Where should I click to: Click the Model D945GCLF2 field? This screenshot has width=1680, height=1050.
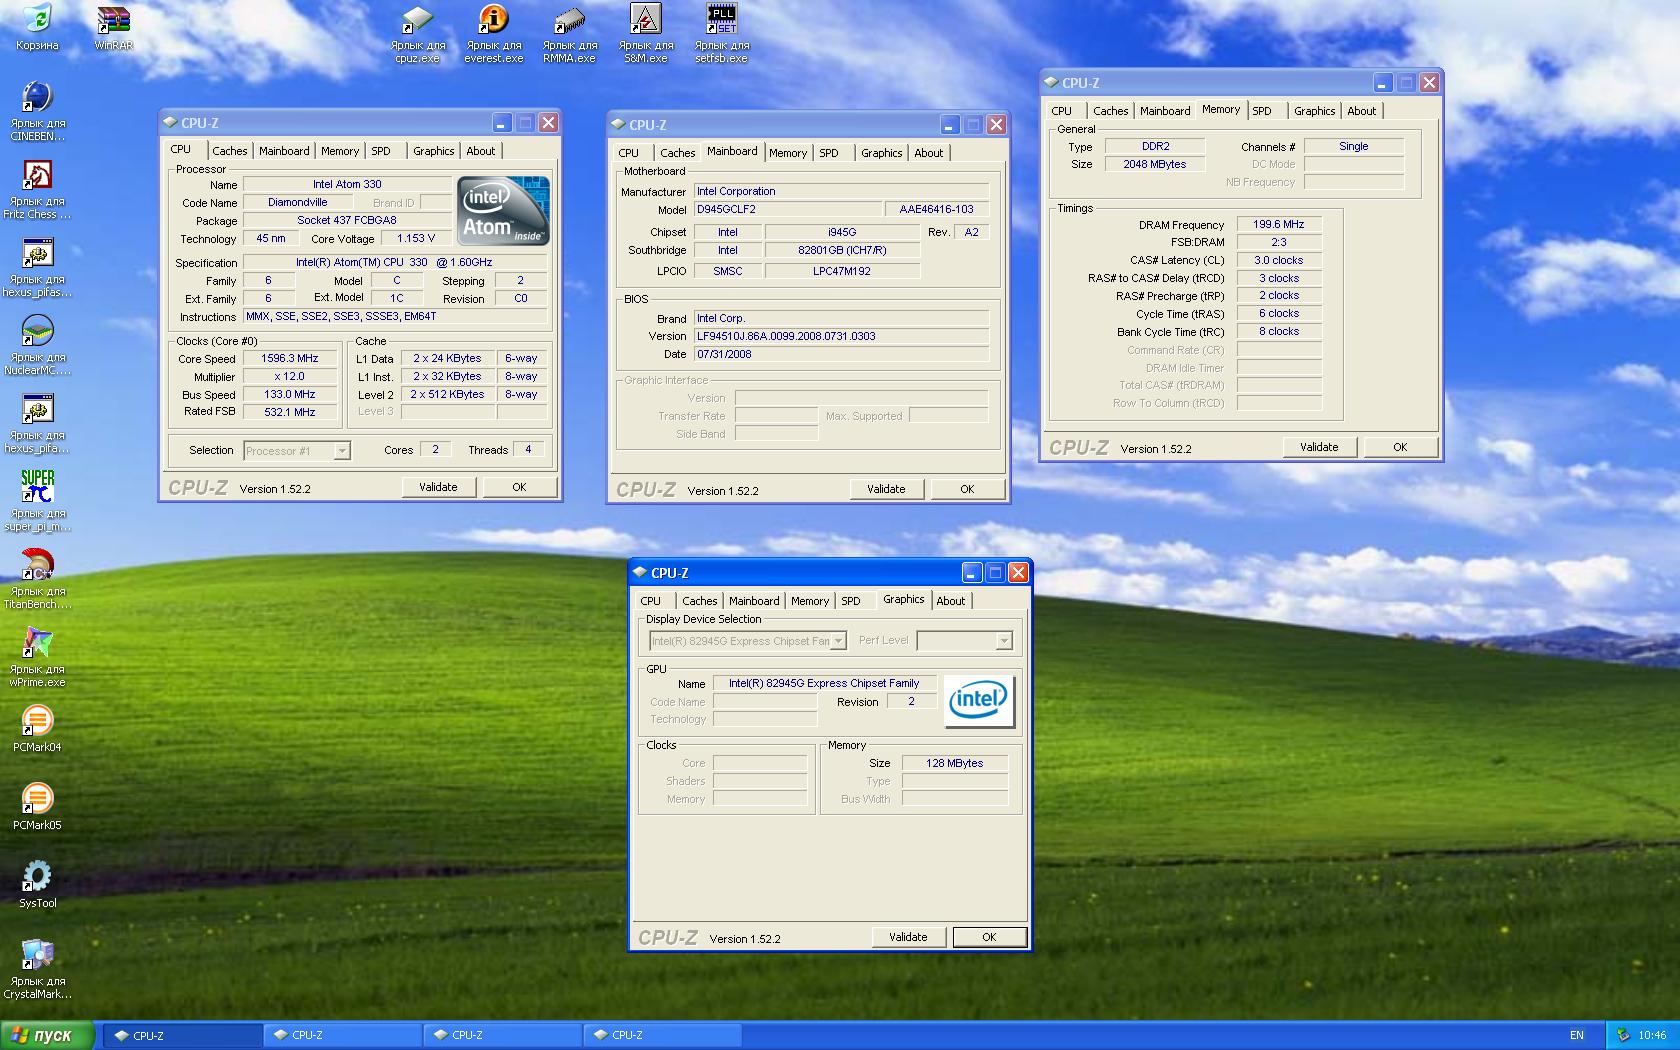click(788, 209)
